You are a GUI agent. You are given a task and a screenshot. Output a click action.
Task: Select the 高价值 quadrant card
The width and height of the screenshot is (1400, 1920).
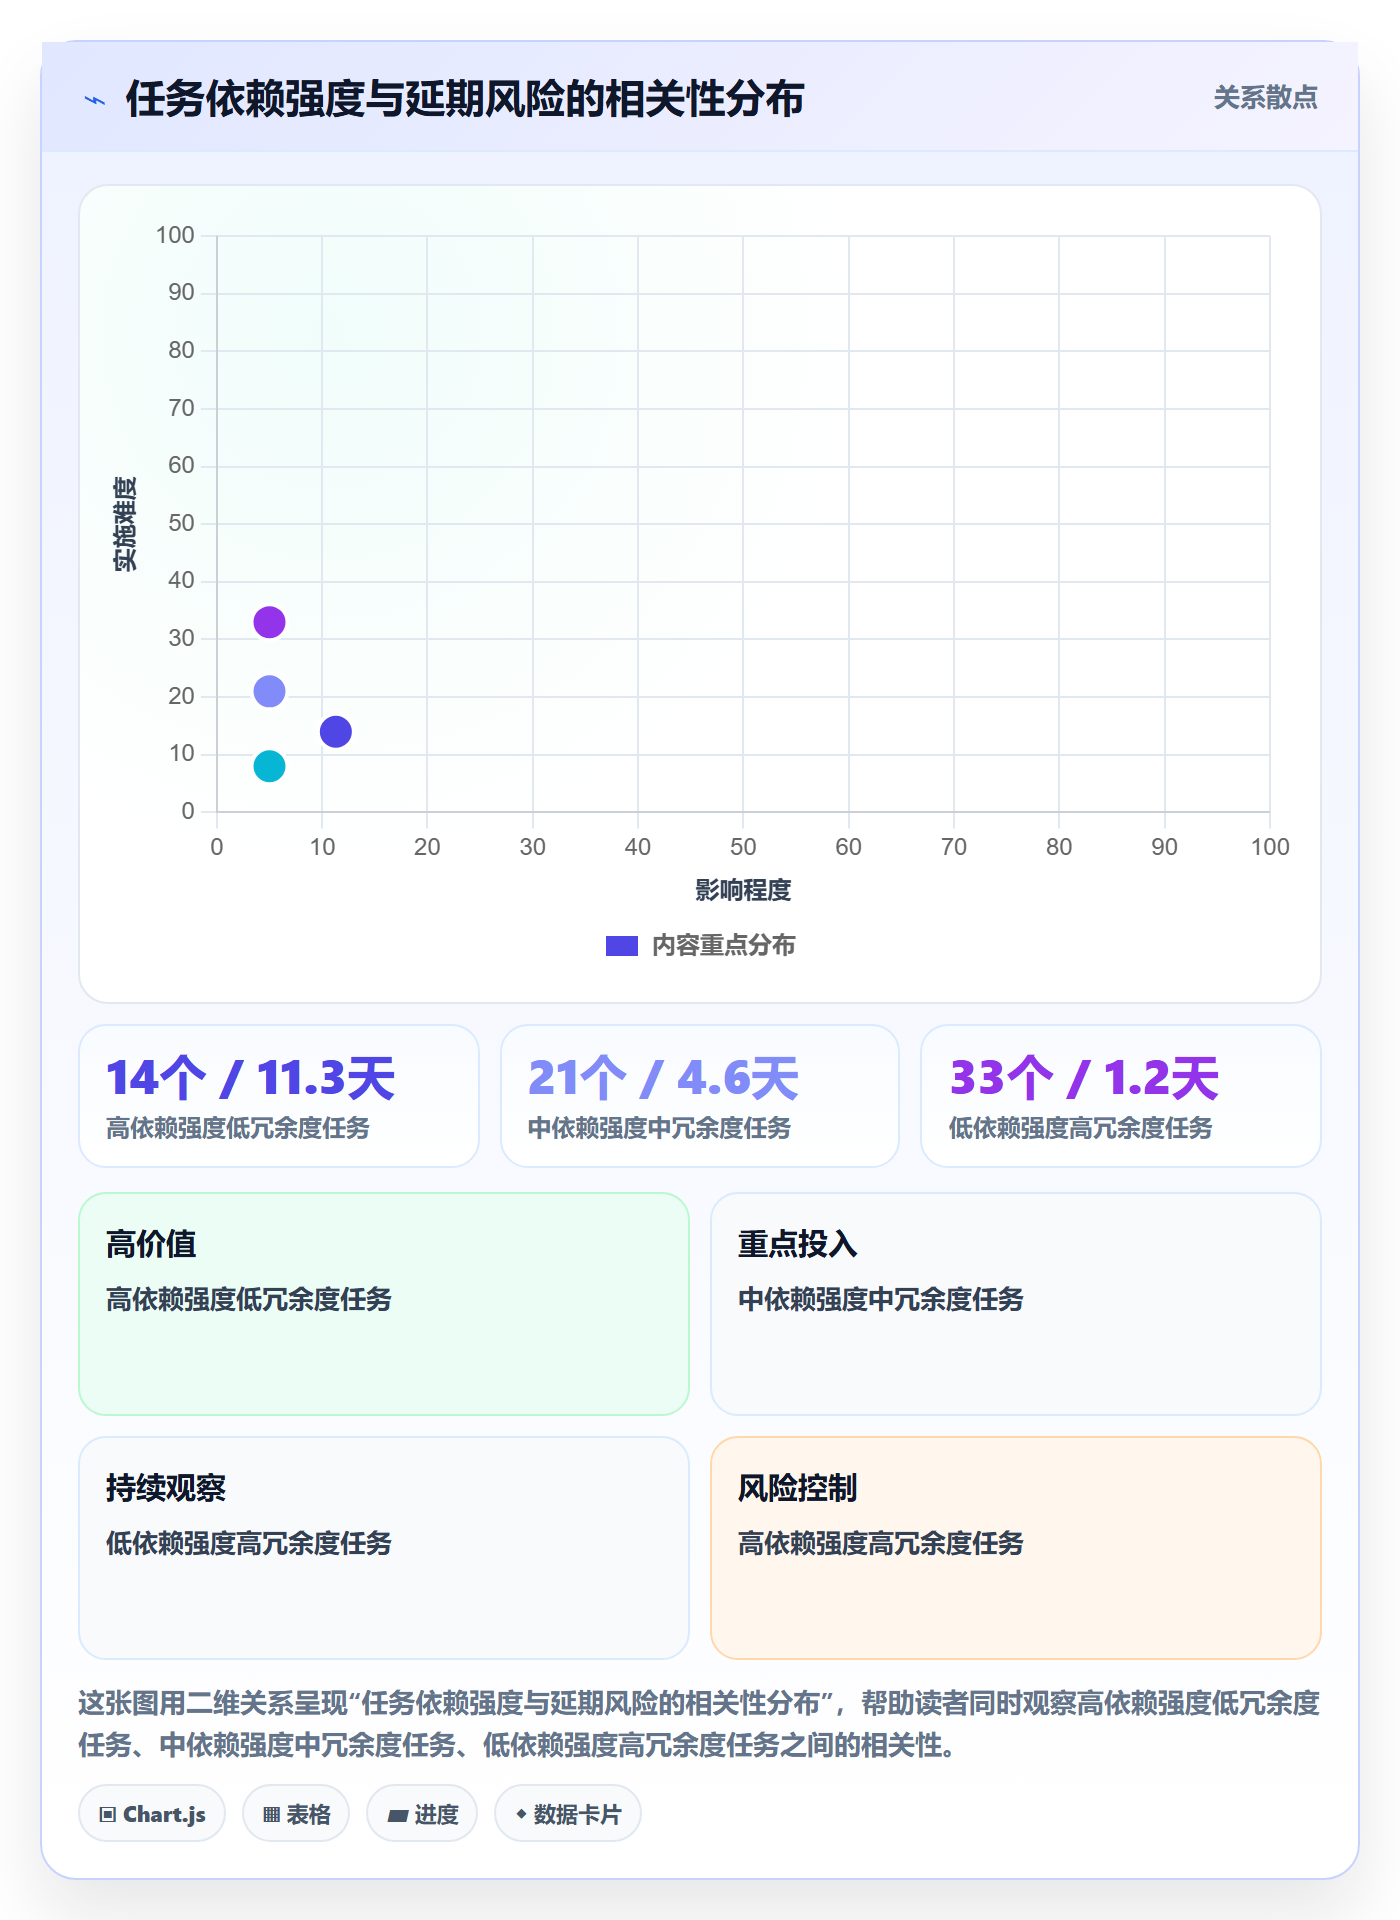384,1304
